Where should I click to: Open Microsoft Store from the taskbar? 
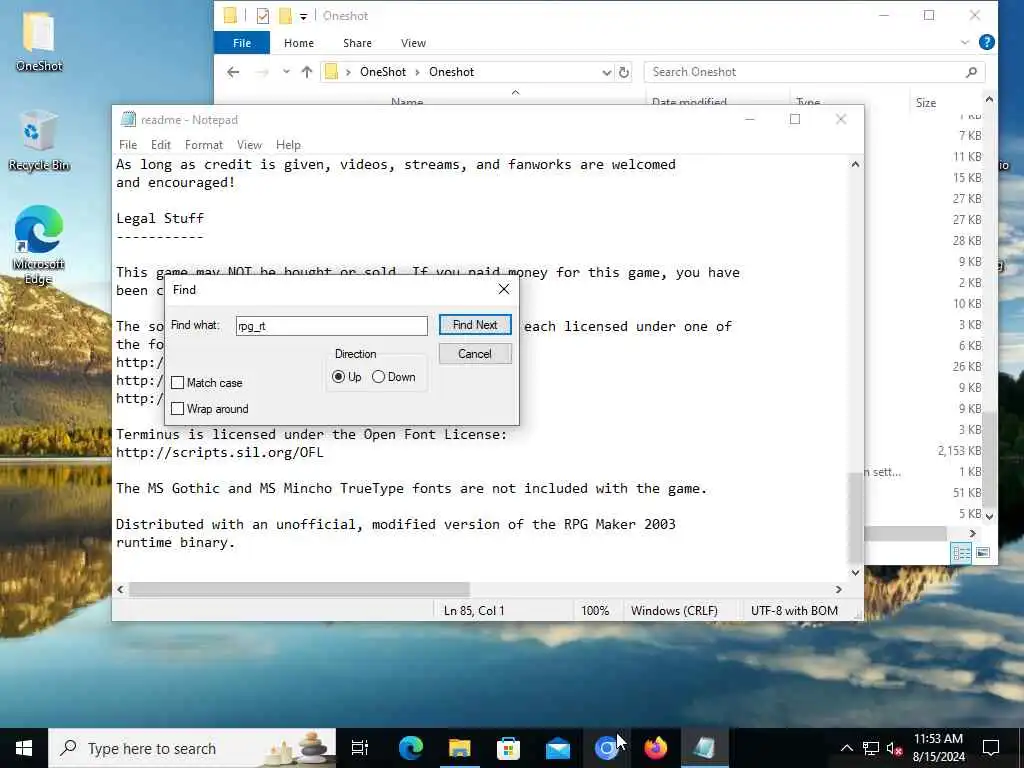pyautogui.click(x=508, y=748)
